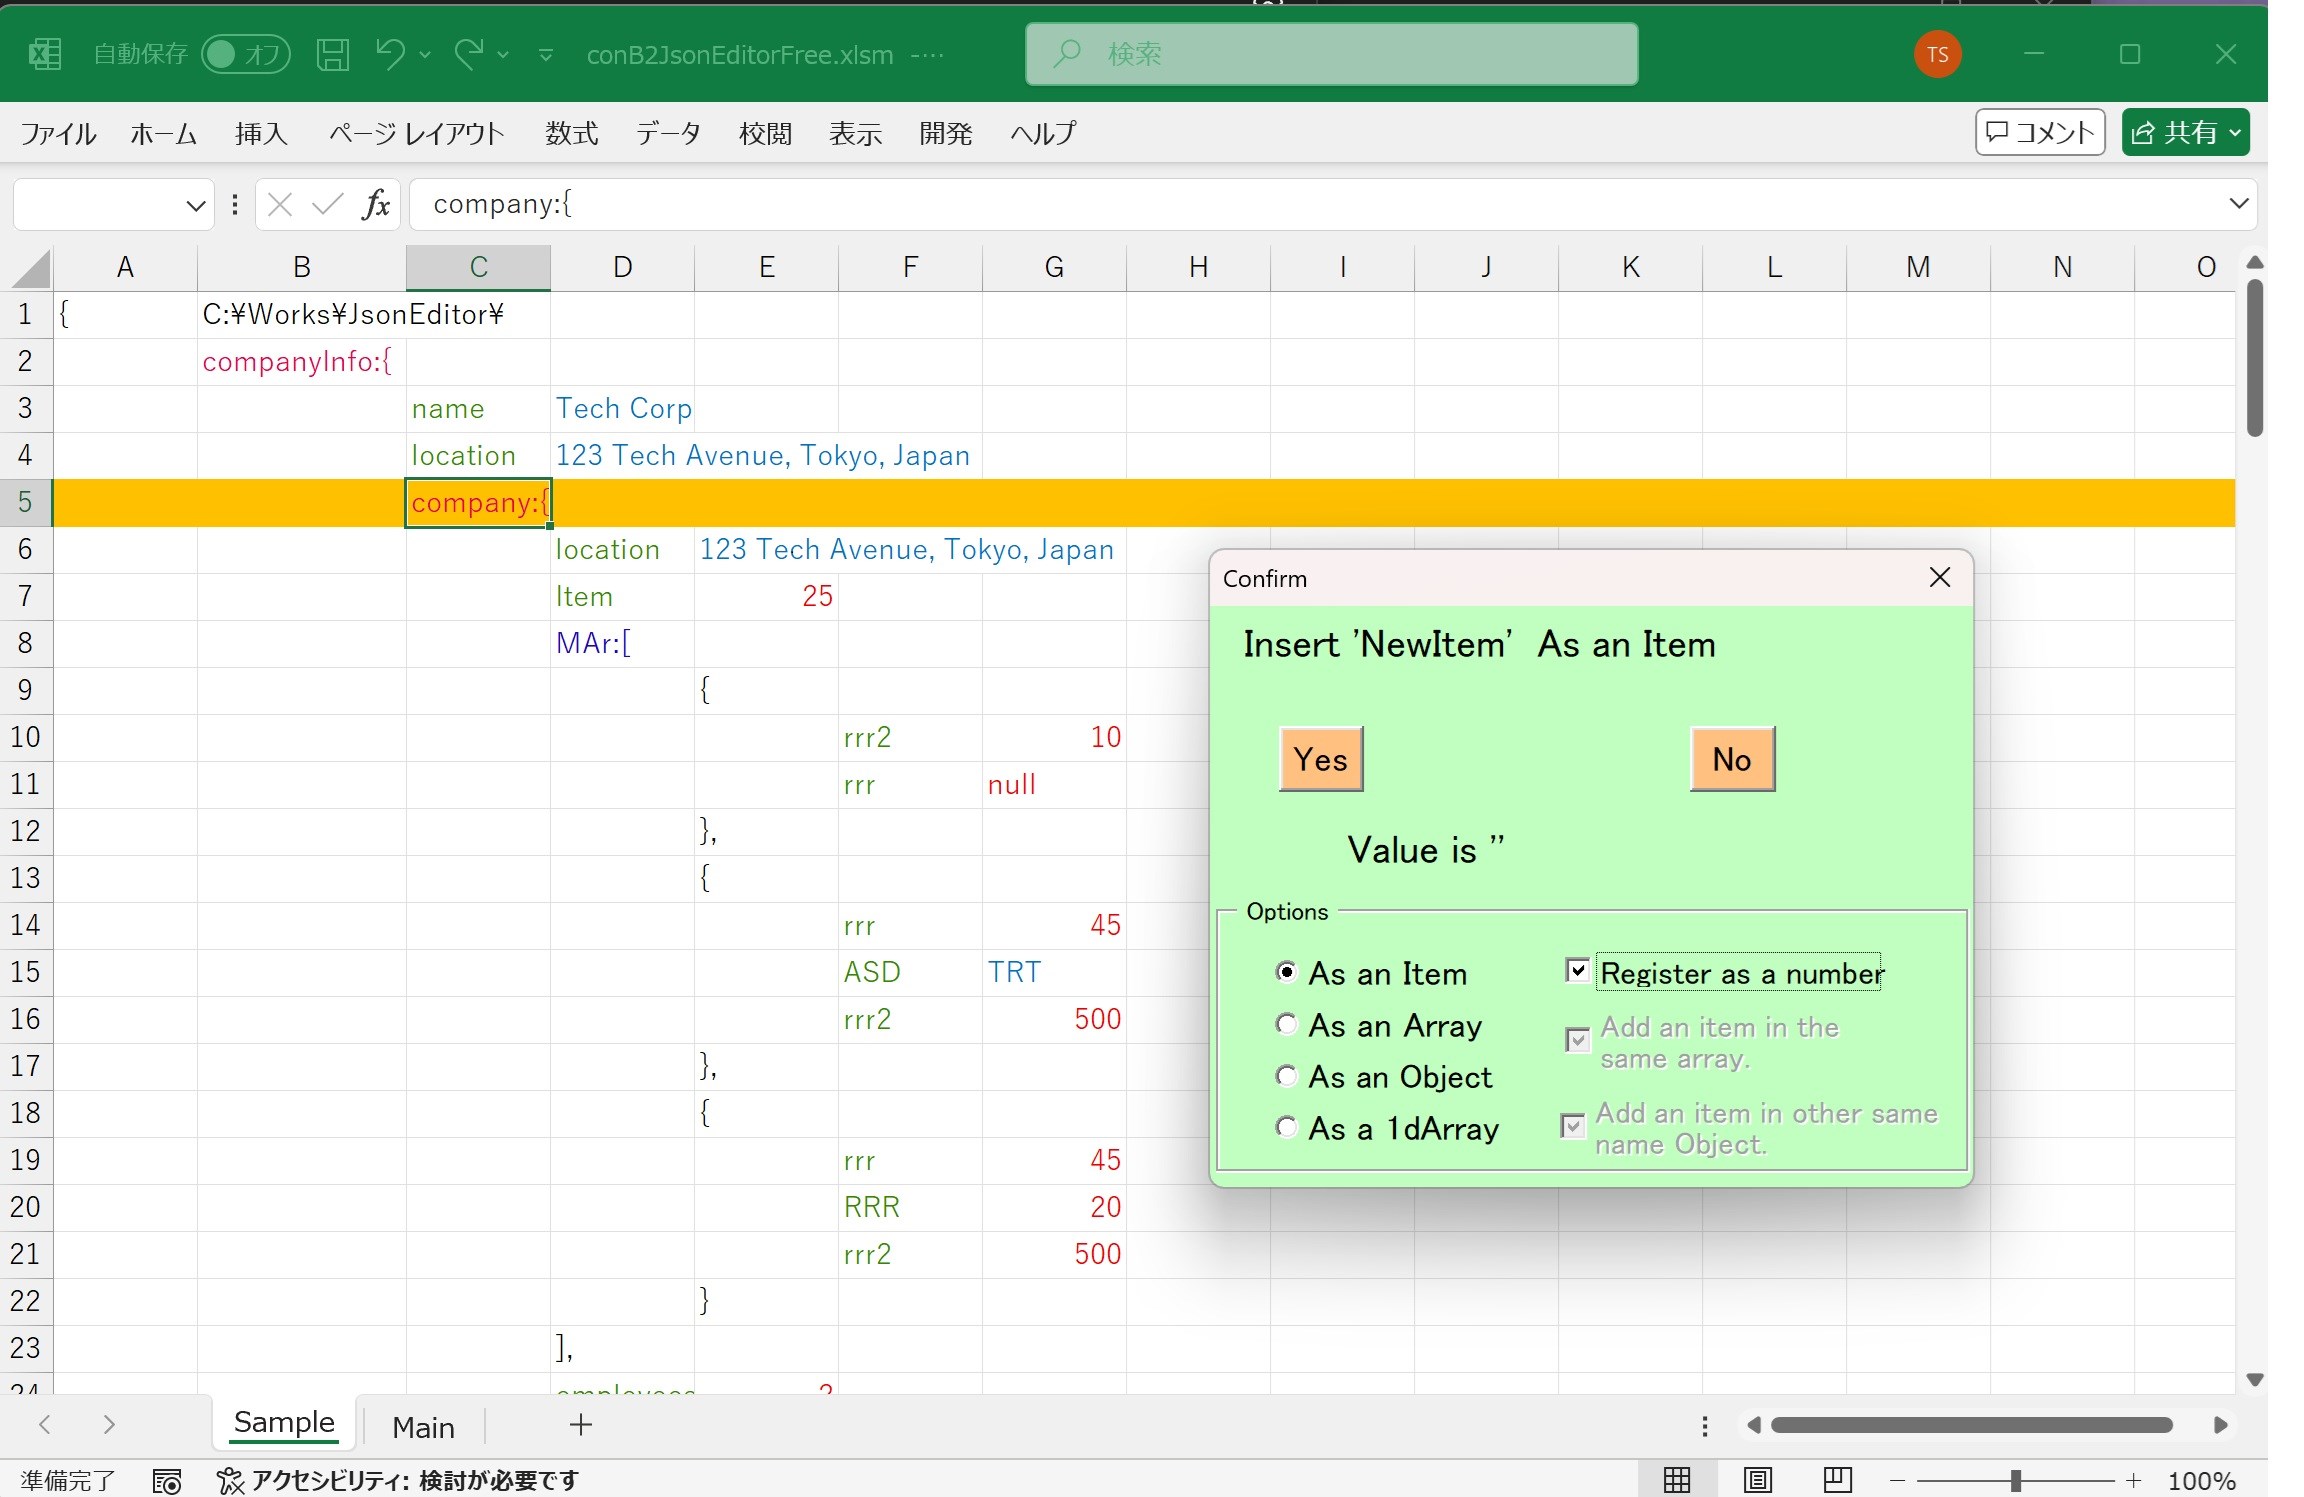Uncheck Register as a number
The width and height of the screenshot is (2304, 1497).
pos(1577,971)
